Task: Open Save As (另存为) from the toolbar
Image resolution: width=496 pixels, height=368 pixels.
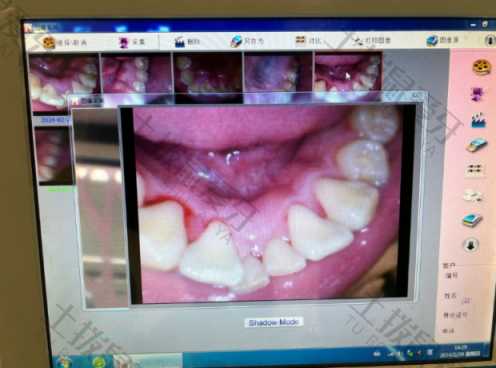Action: pyautogui.click(x=247, y=41)
